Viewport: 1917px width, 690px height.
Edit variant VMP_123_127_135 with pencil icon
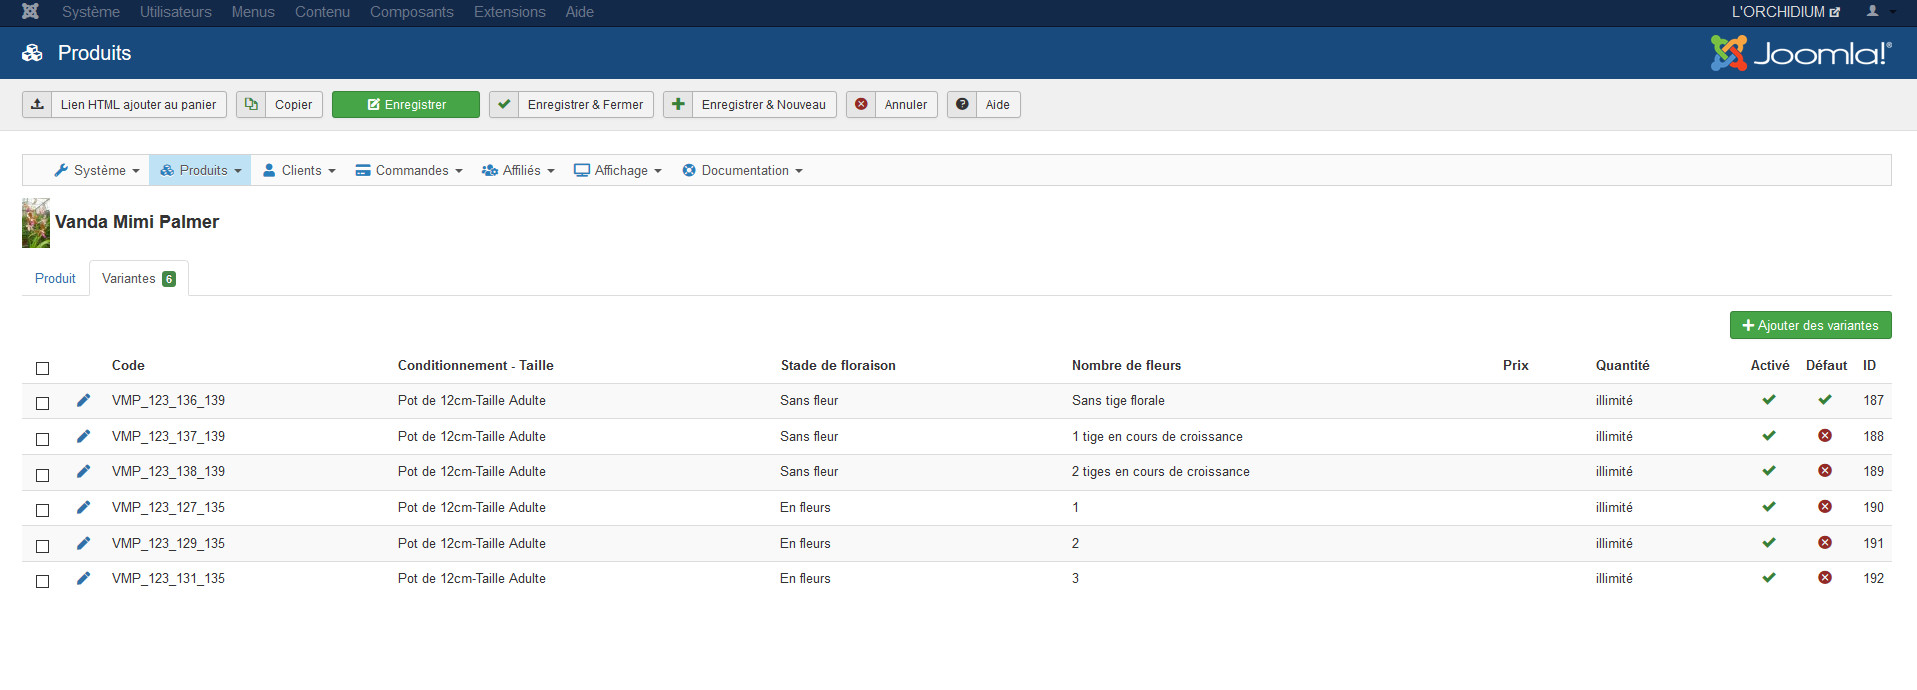83,507
